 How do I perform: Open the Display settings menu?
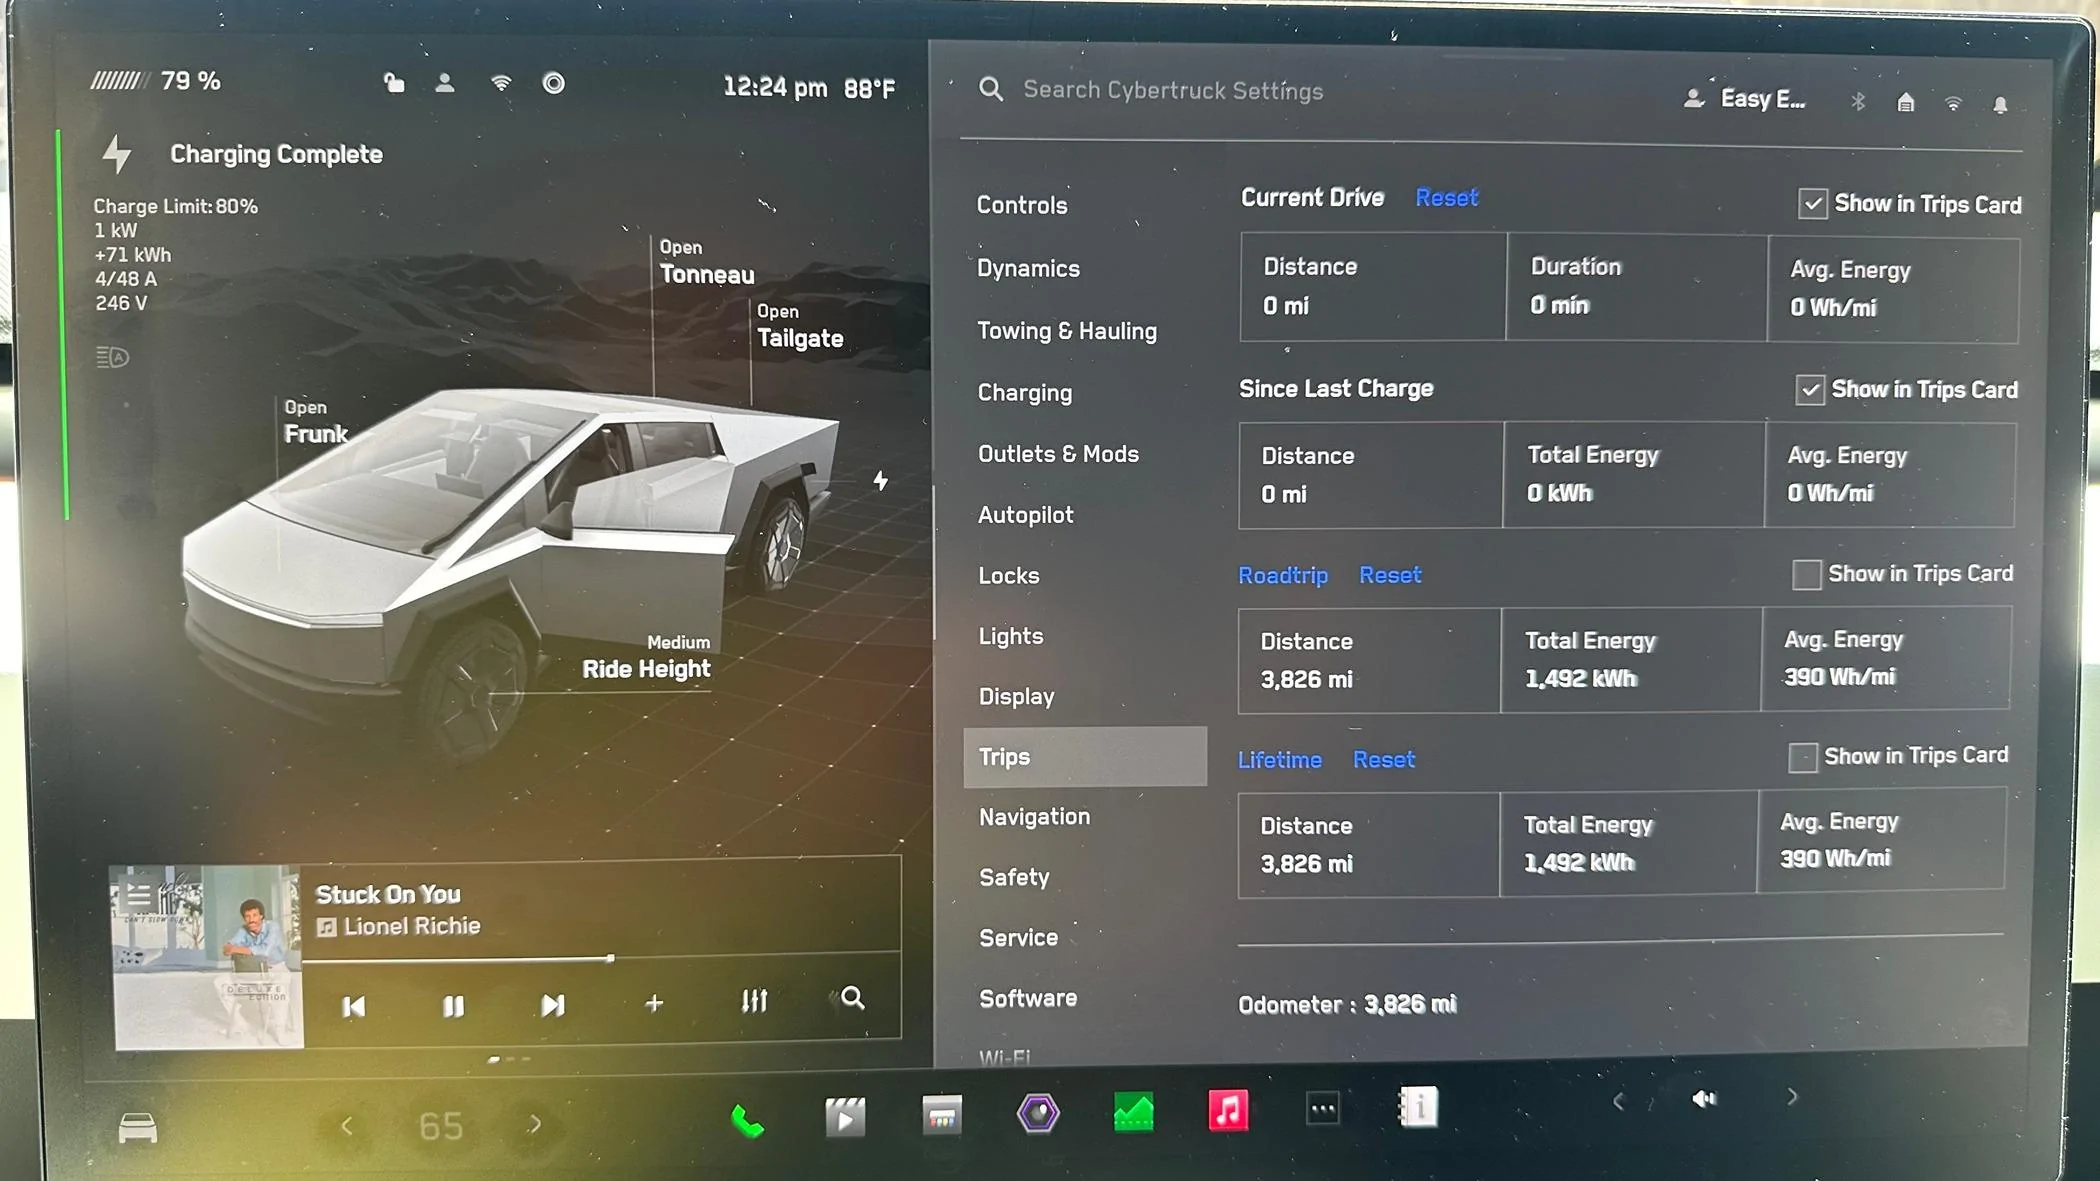[x=1016, y=697]
